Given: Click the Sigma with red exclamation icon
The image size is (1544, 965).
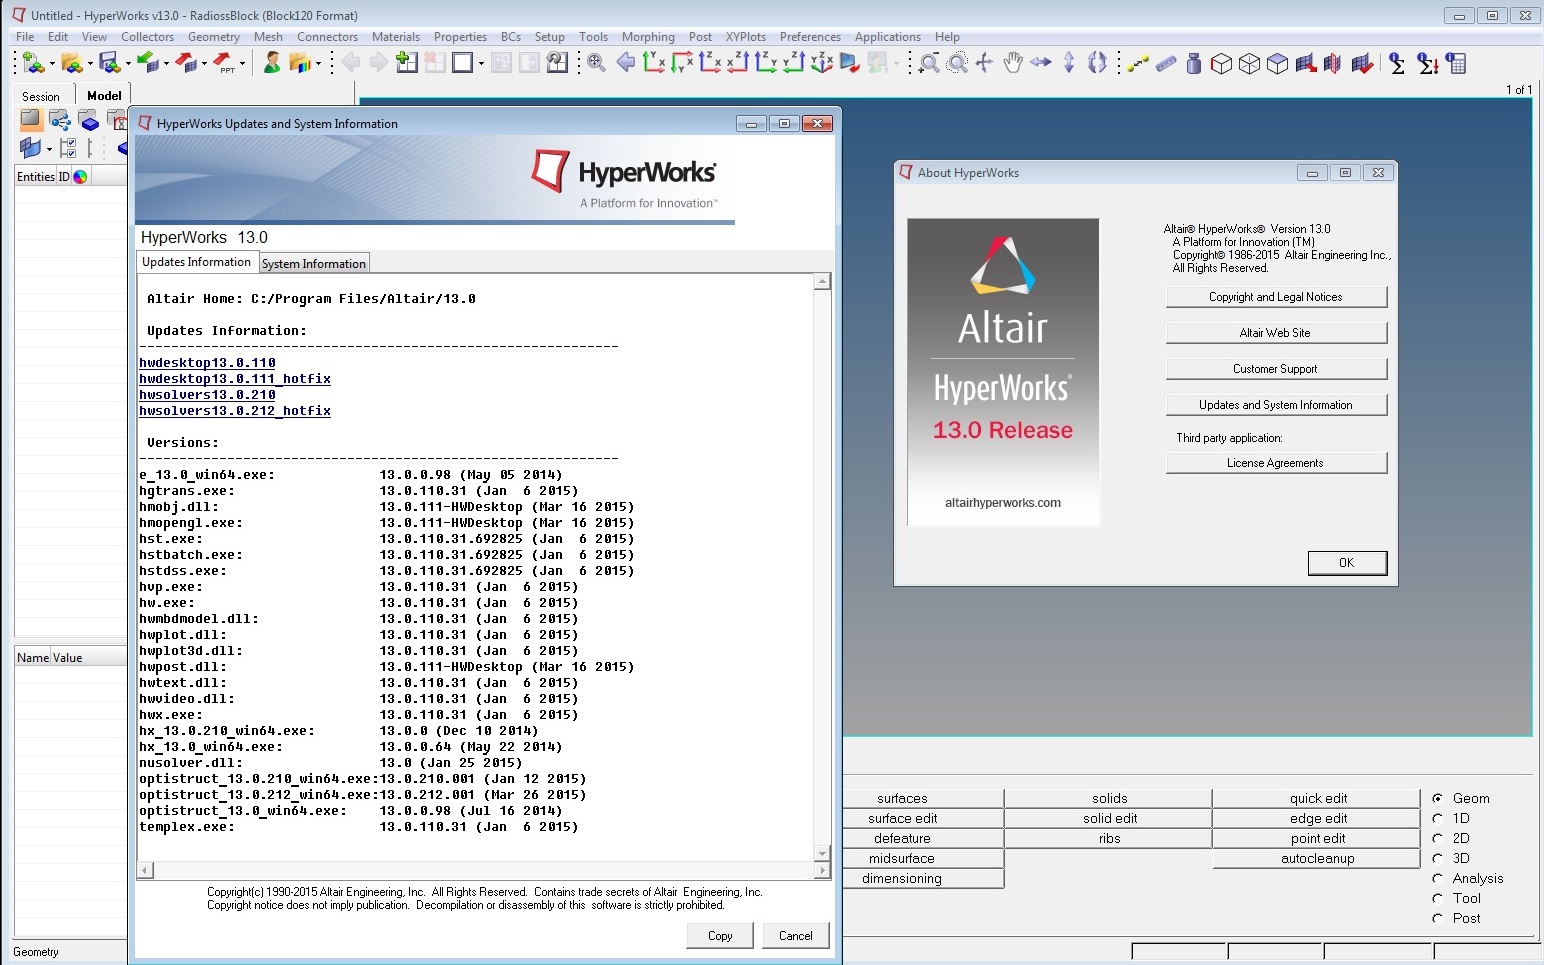Looking at the screenshot, I should tap(1428, 63).
